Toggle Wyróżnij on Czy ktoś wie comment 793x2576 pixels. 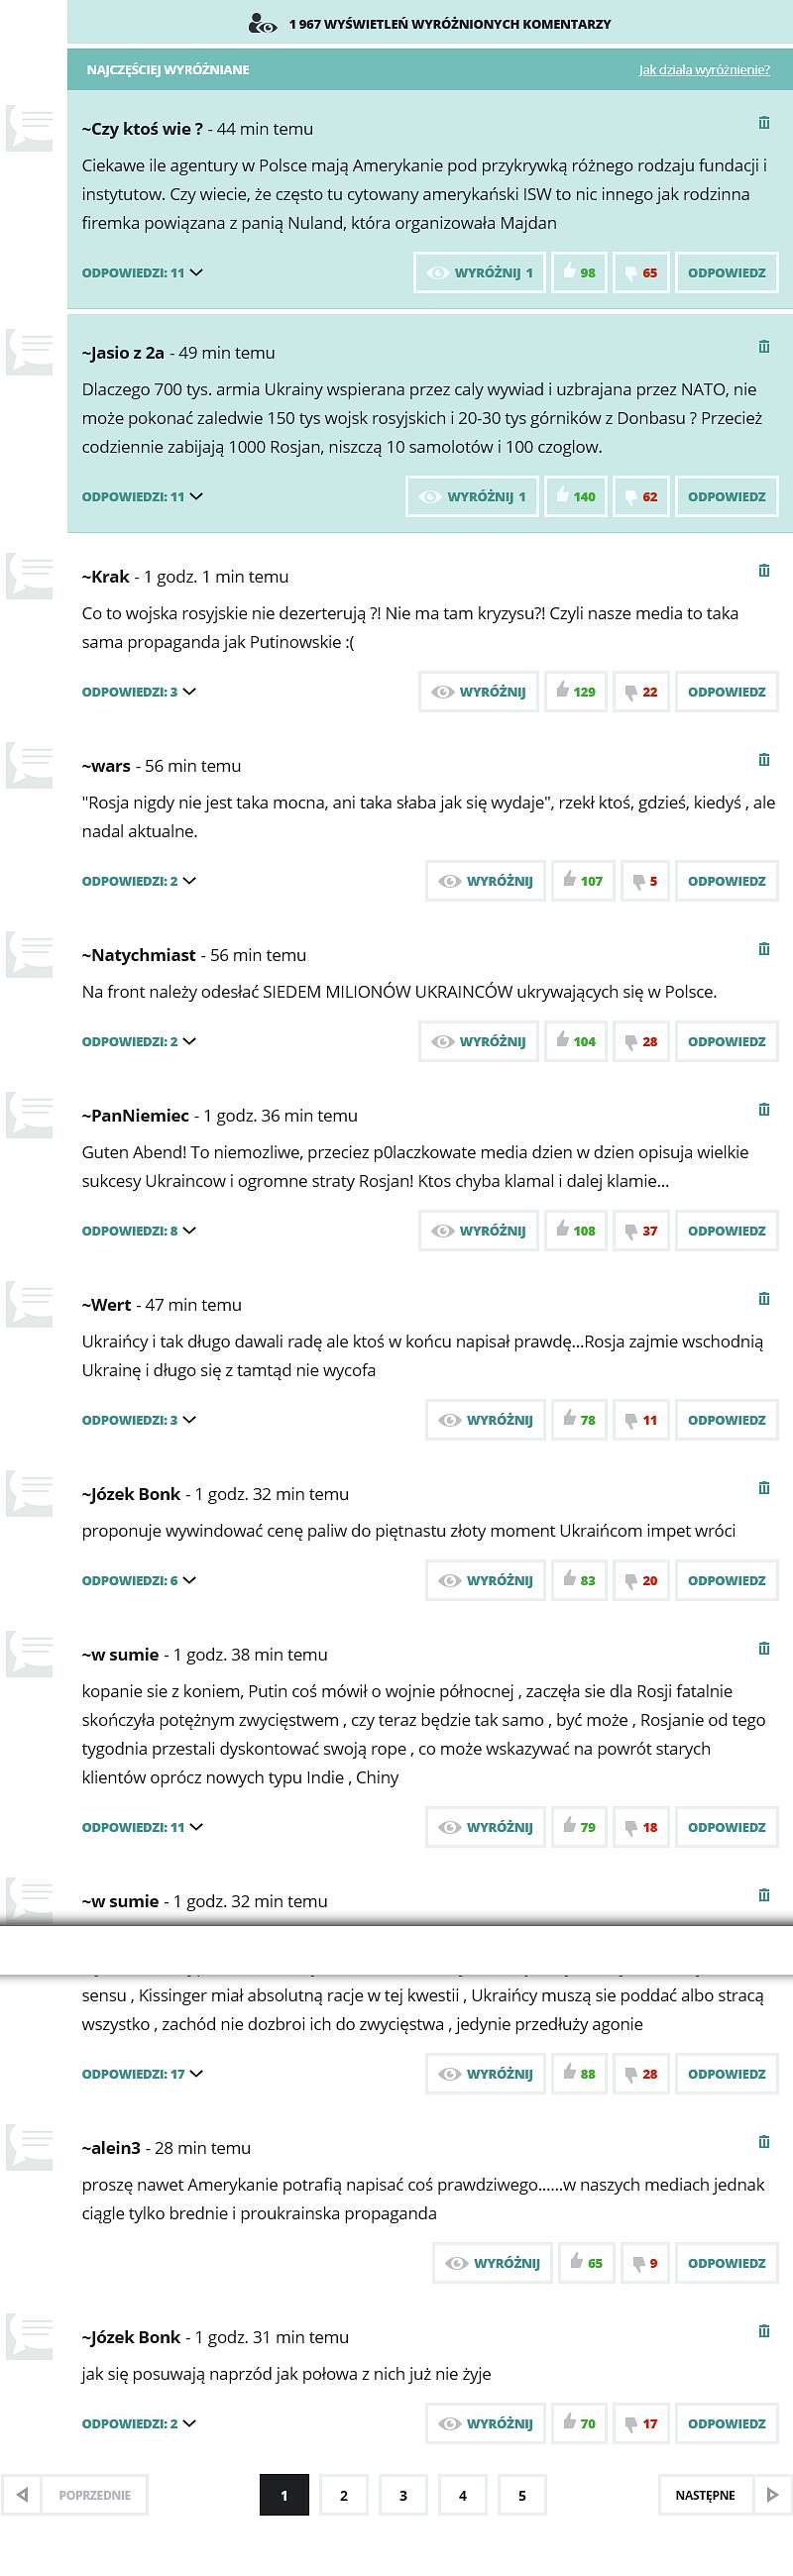coord(479,272)
